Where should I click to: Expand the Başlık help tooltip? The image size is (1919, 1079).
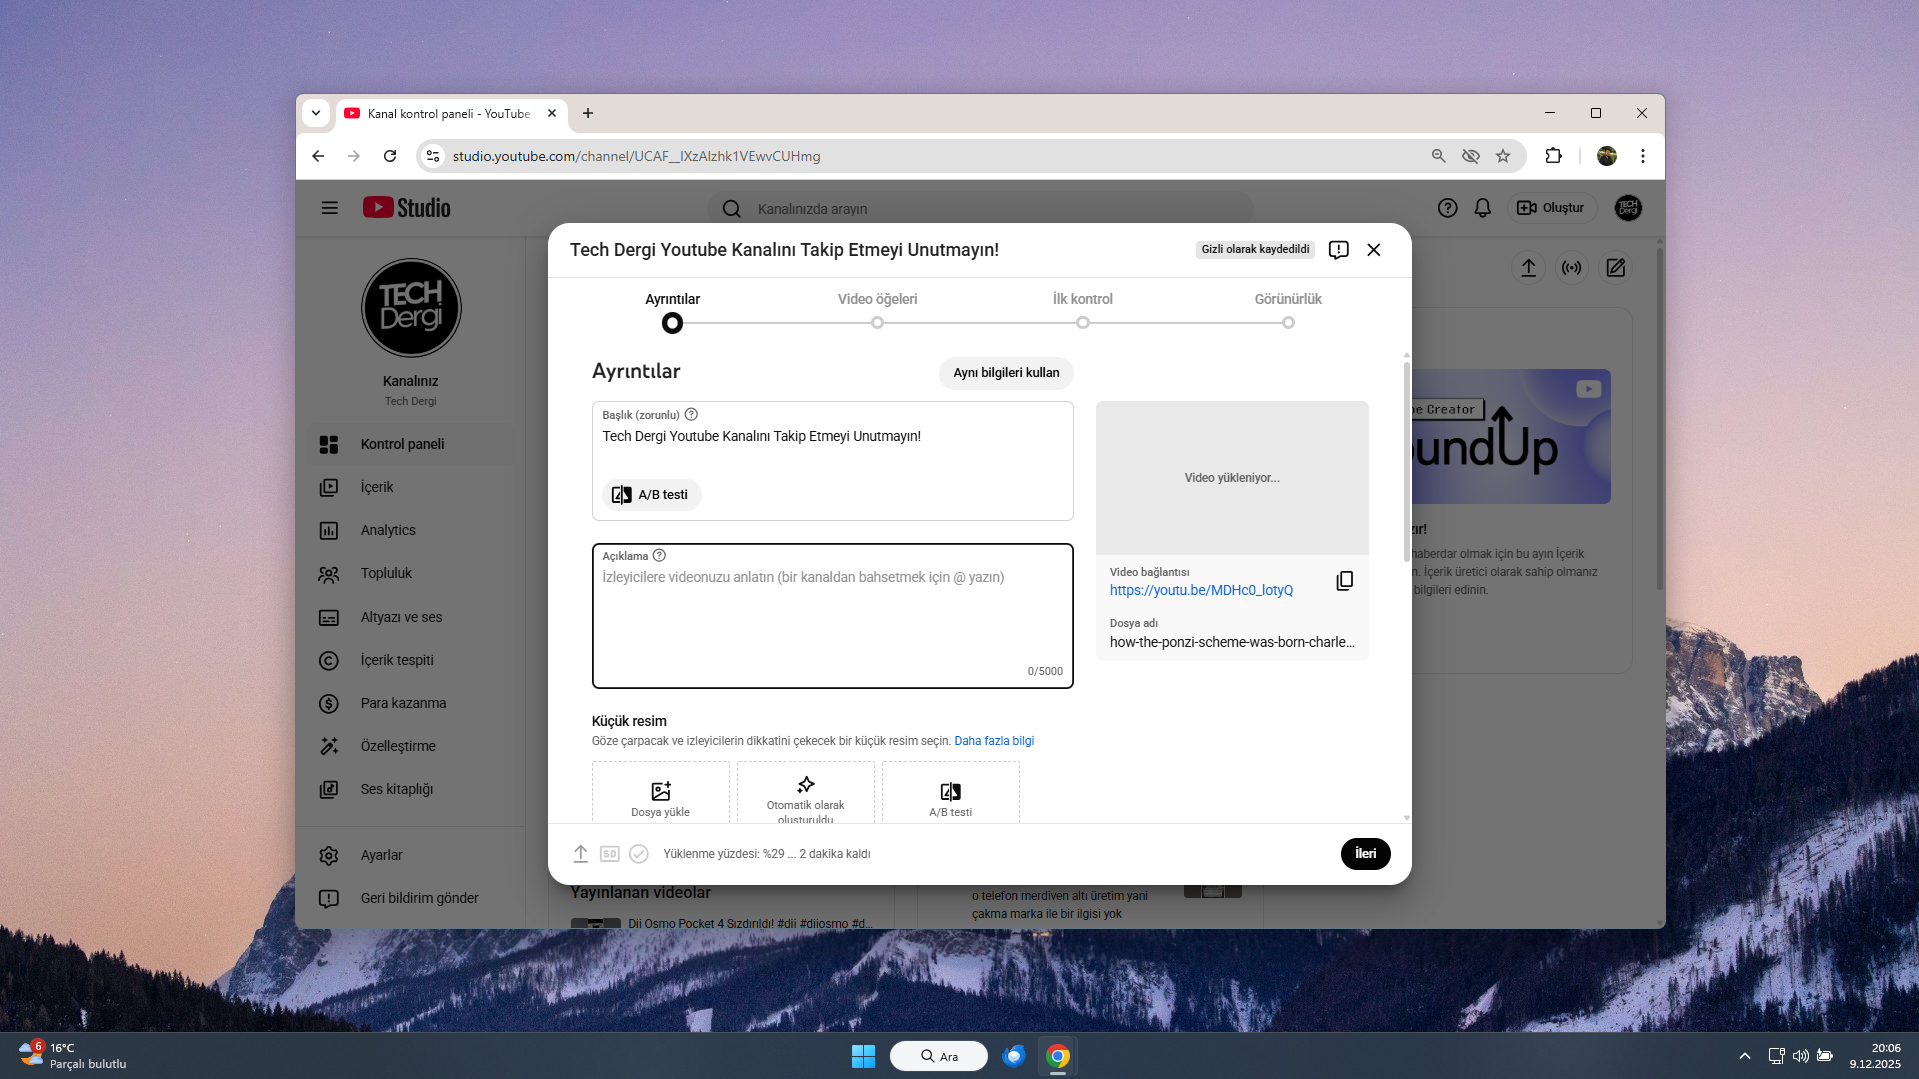click(691, 414)
